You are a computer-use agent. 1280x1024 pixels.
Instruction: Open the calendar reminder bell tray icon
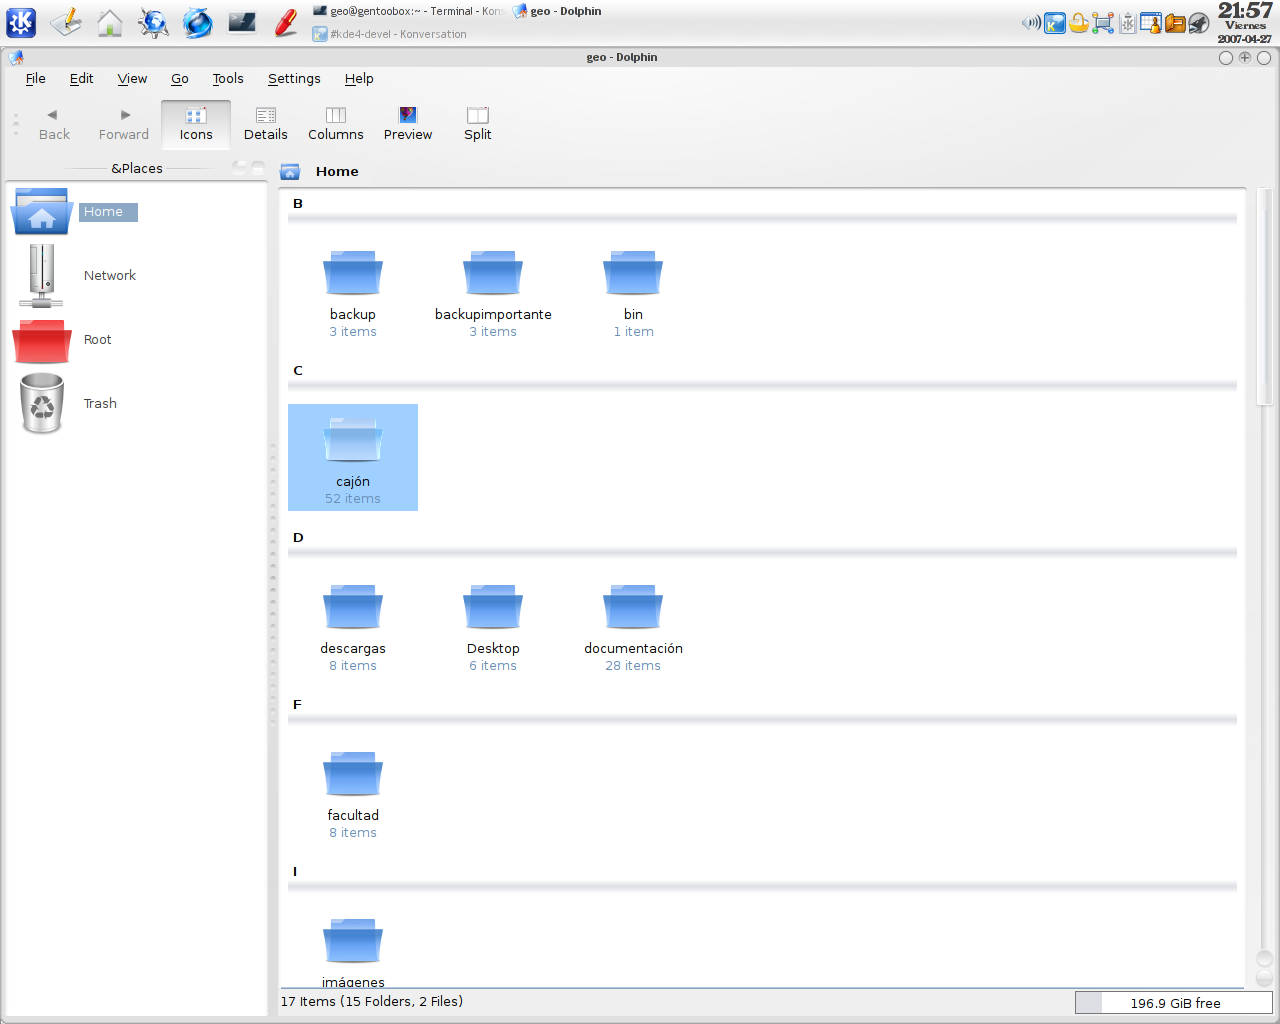pyautogui.click(x=1151, y=23)
